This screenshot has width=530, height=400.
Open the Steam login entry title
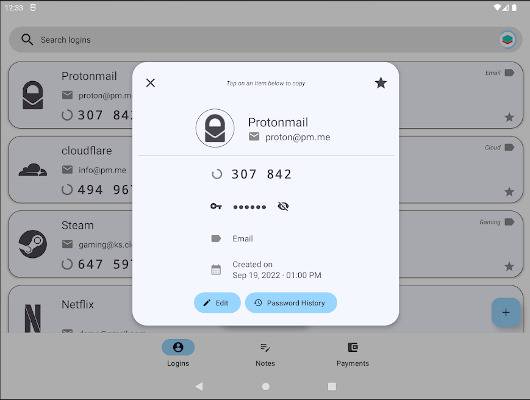click(x=77, y=226)
